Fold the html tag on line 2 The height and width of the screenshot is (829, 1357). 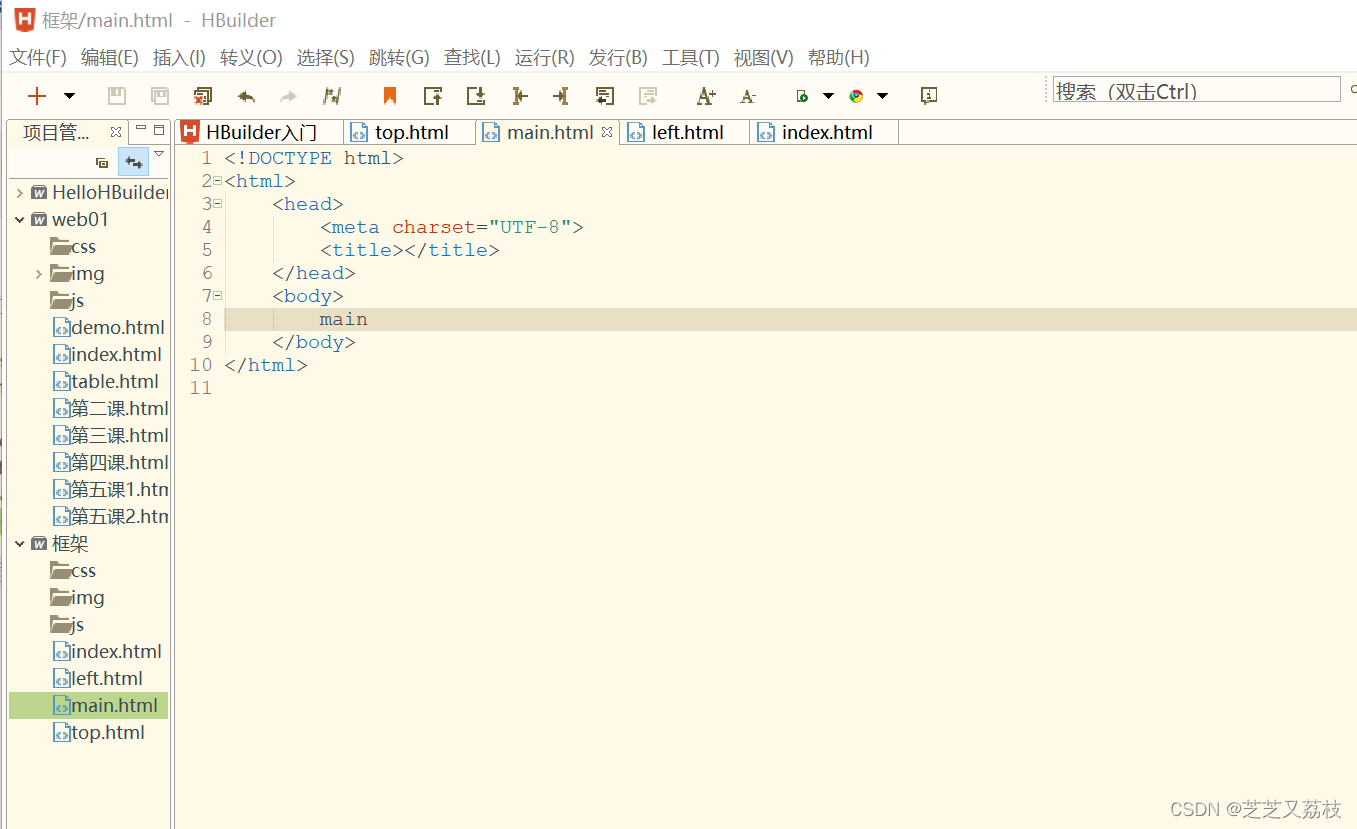(x=217, y=181)
